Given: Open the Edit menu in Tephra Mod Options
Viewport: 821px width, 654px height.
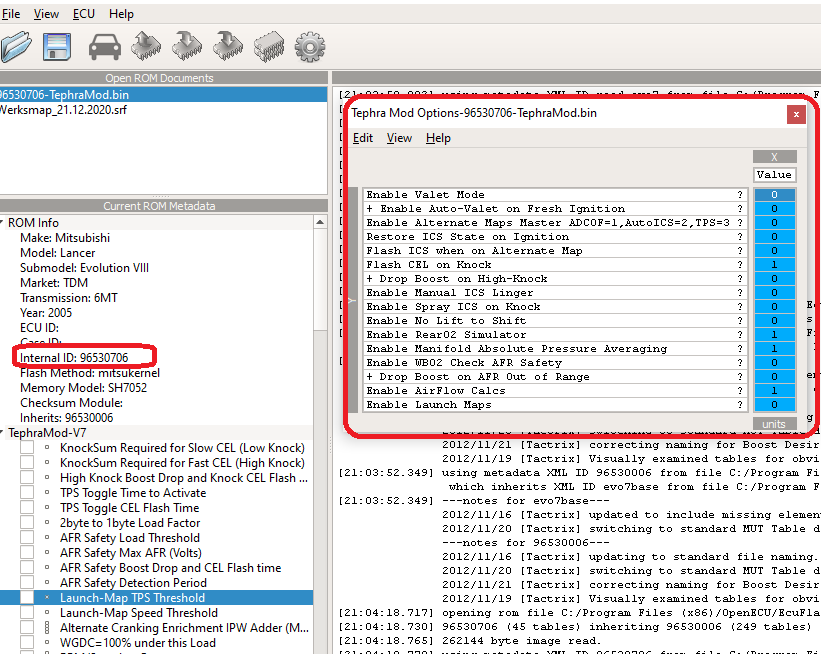Looking at the screenshot, I should (x=362, y=138).
